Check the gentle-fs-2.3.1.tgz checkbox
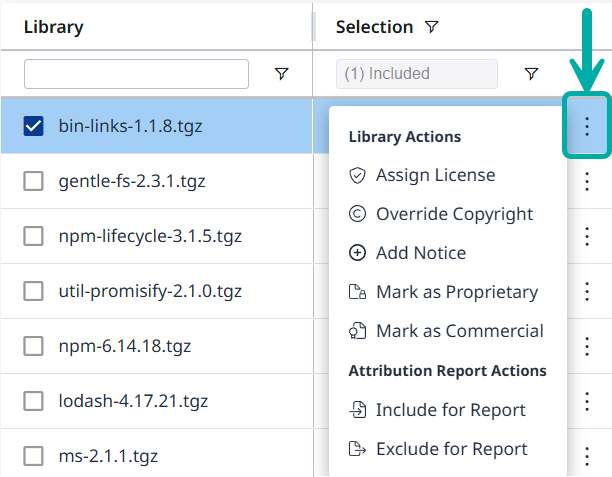612x477 pixels. (33, 181)
